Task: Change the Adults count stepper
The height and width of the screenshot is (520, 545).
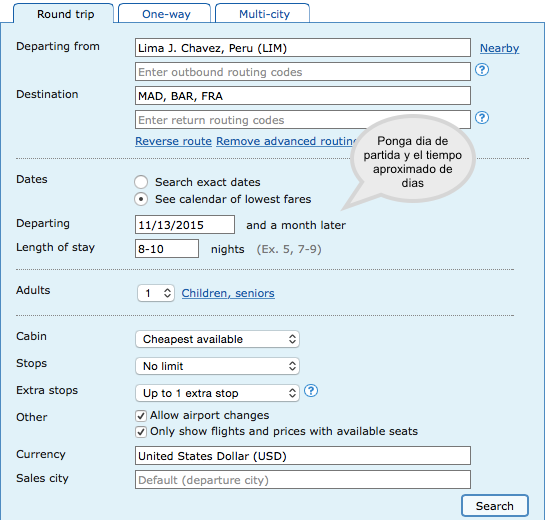Action: coord(156,293)
